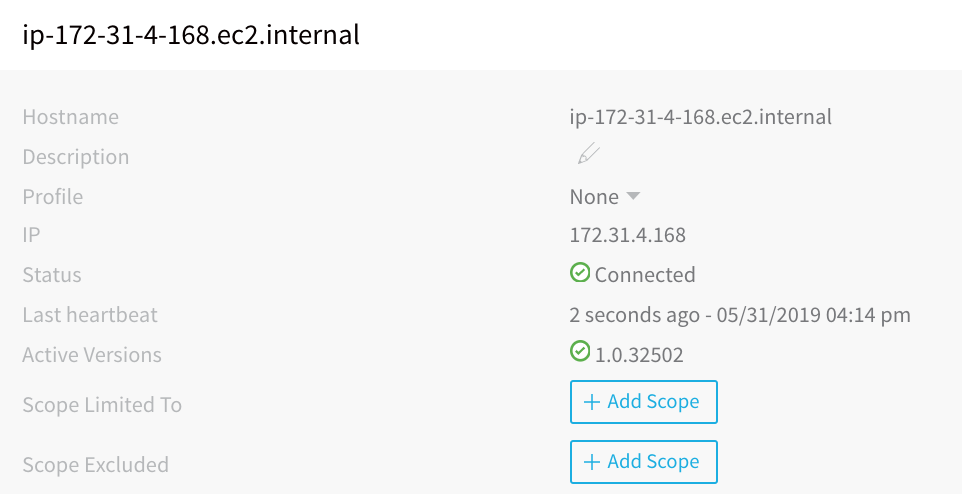Add Scope for Scope Limited To
962x494 pixels.
[644, 402]
